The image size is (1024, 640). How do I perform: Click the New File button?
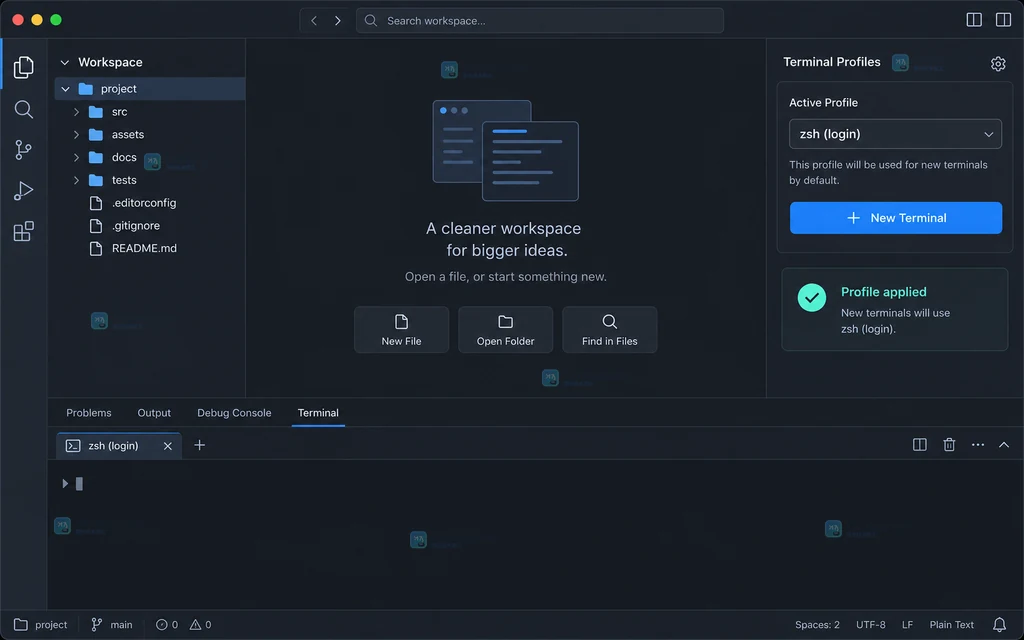tap(401, 330)
